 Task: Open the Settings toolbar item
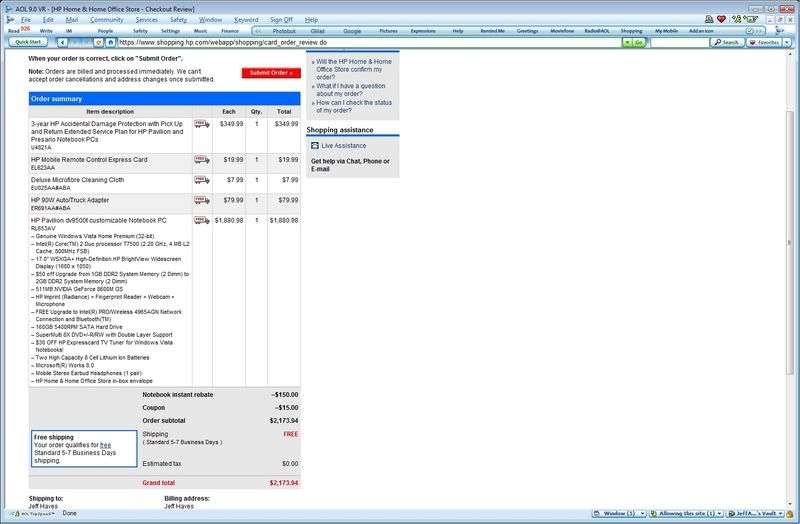pos(170,31)
